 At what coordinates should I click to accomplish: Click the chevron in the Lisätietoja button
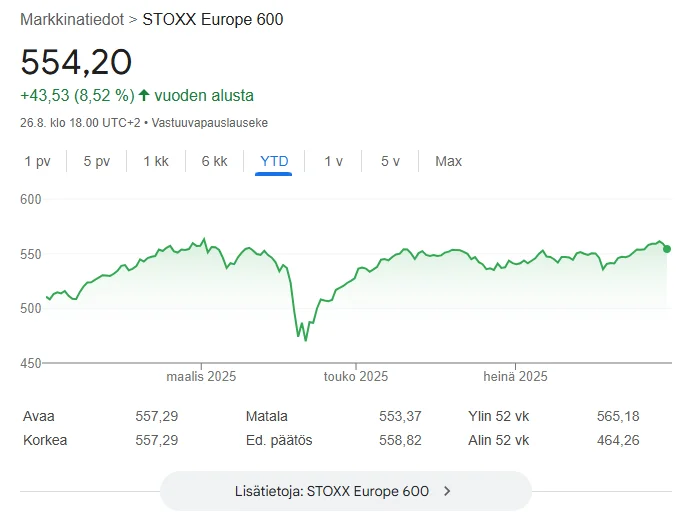pyautogui.click(x=447, y=491)
